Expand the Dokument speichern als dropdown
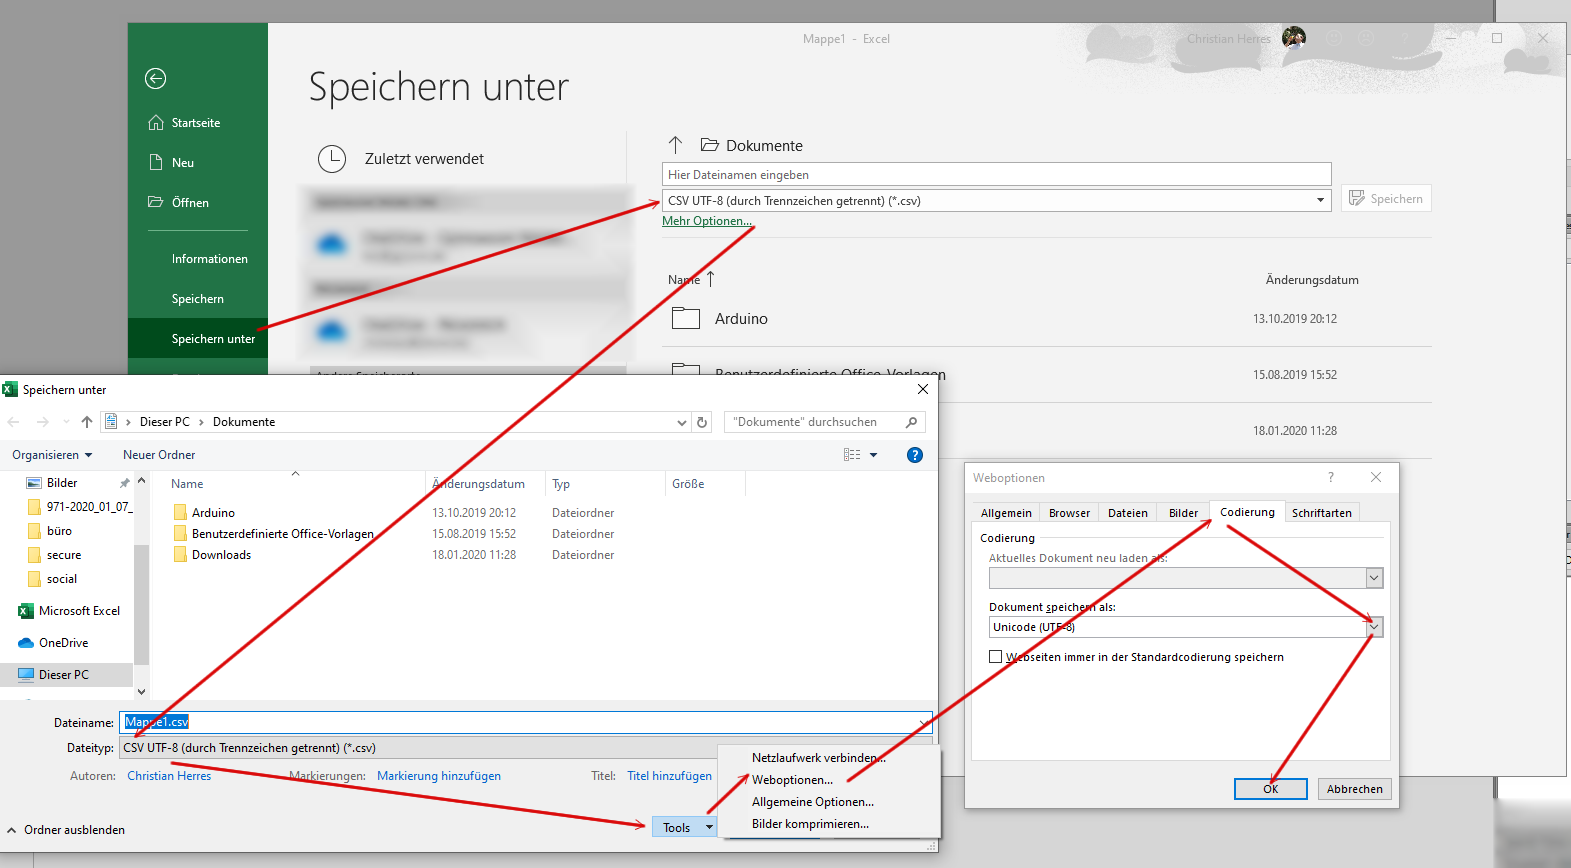The image size is (1571, 868). tap(1374, 627)
